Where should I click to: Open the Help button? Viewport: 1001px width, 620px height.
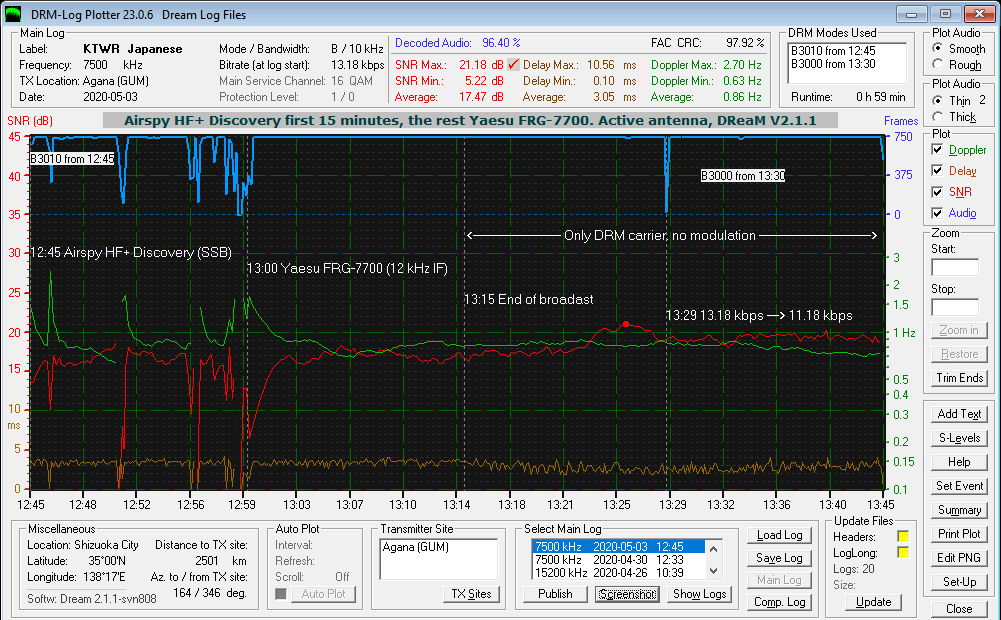(959, 462)
